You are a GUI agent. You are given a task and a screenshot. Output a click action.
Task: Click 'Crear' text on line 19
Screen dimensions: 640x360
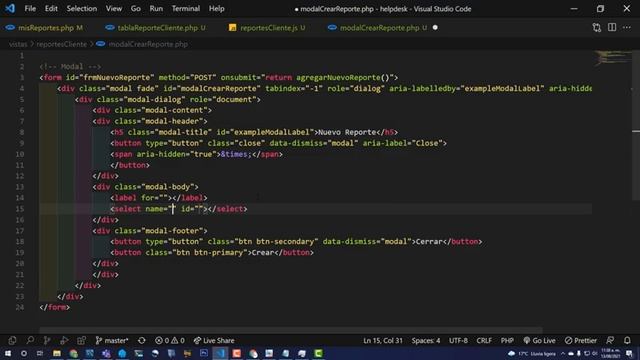click(263, 253)
